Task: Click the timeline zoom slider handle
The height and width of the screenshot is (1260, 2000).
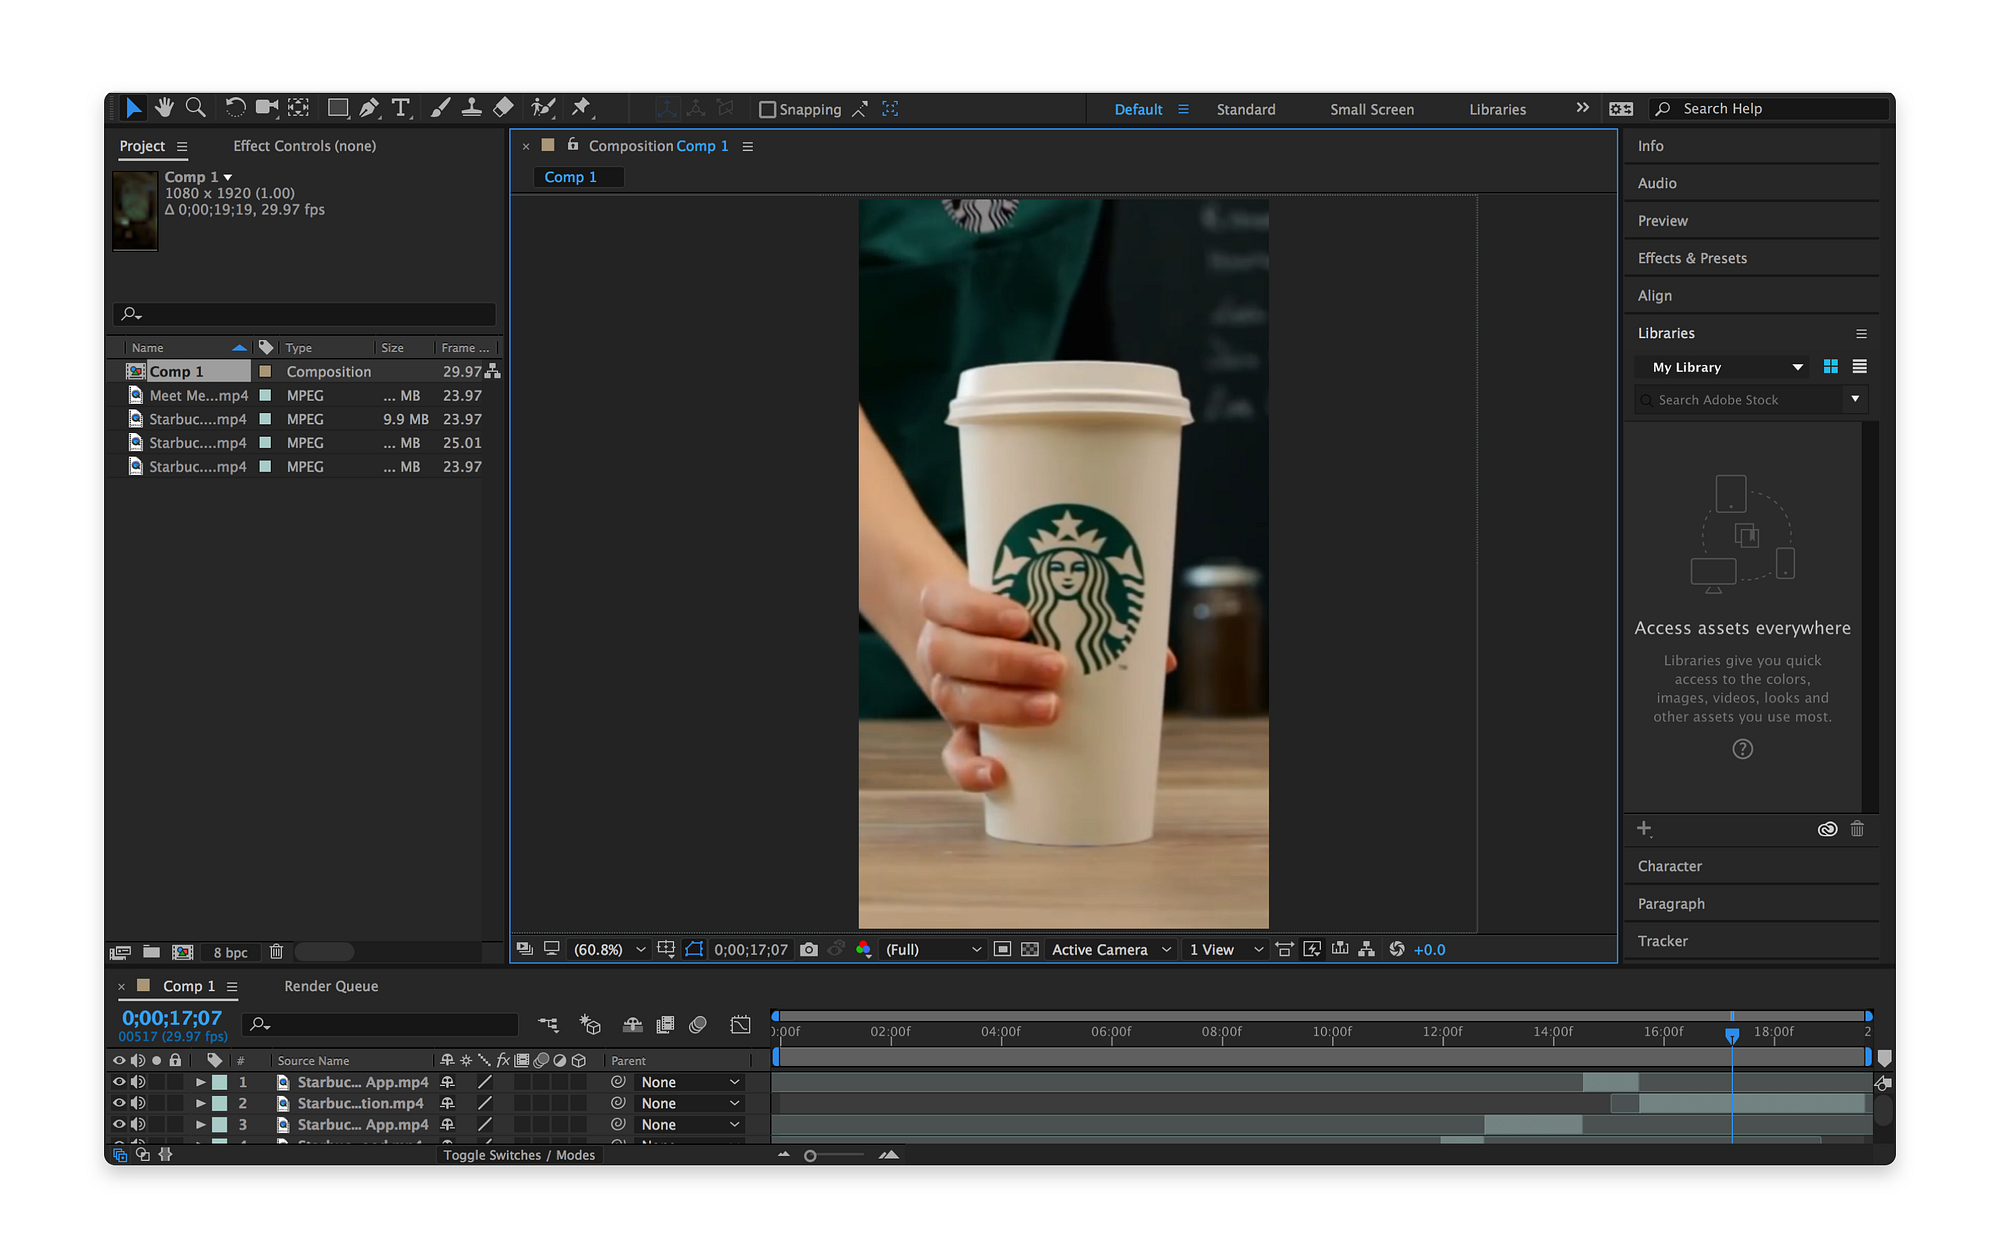Action: pyautogui.click(x=810, y=1156)
